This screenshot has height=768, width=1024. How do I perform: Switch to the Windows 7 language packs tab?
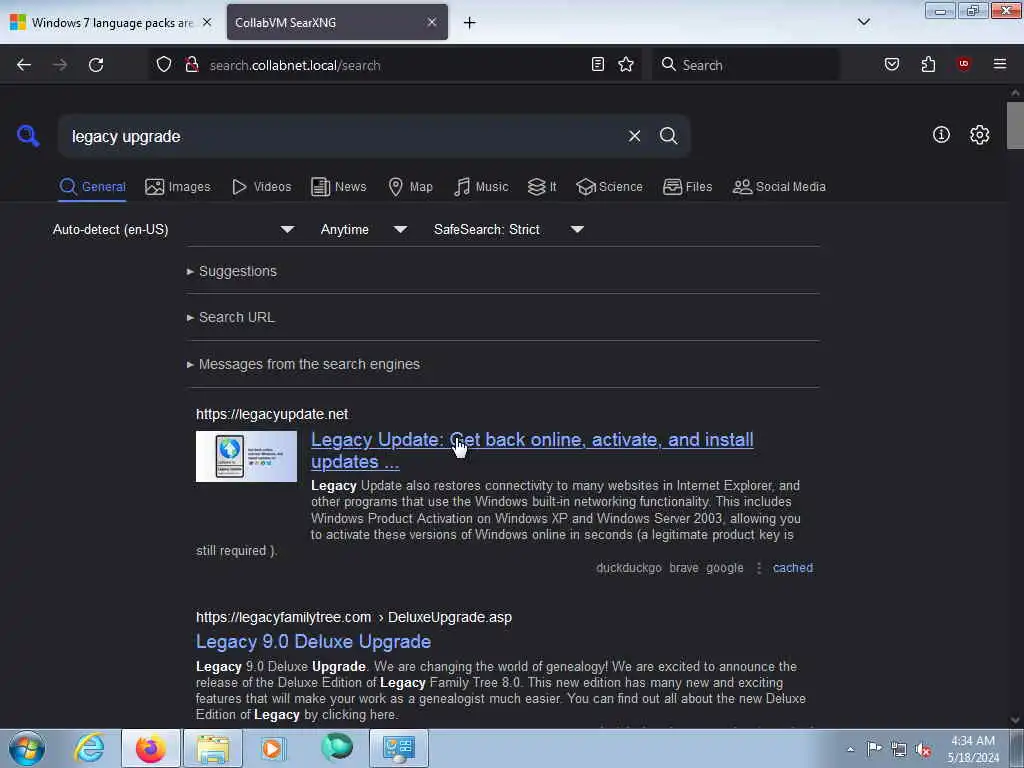pos(111,23)
